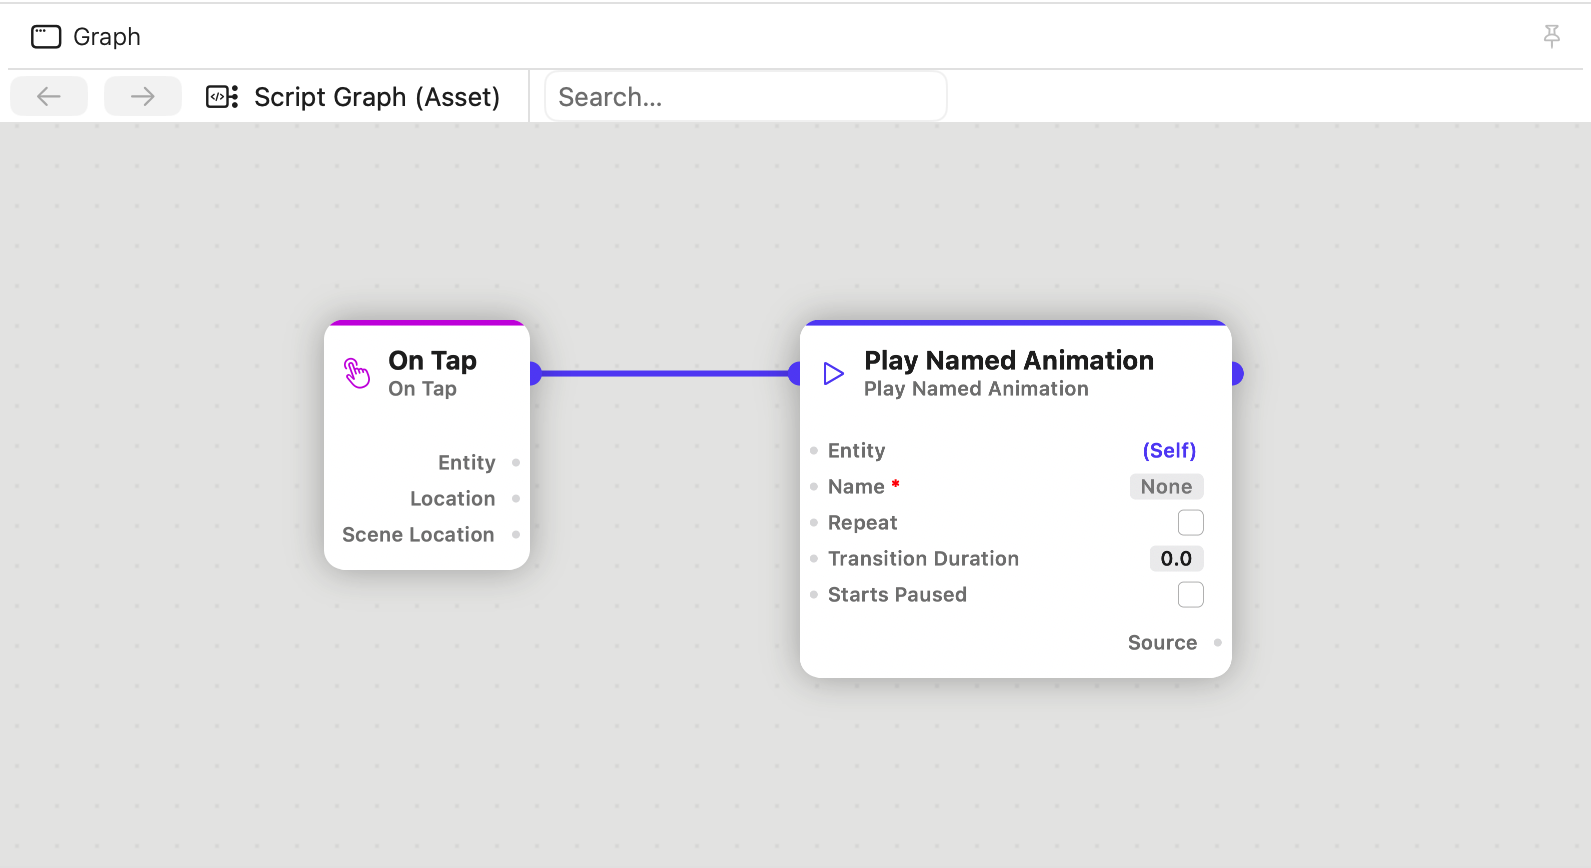
Task: Click the Play Named Animation output flow port
Action: pyautogui.click(x=1236, y=374)
